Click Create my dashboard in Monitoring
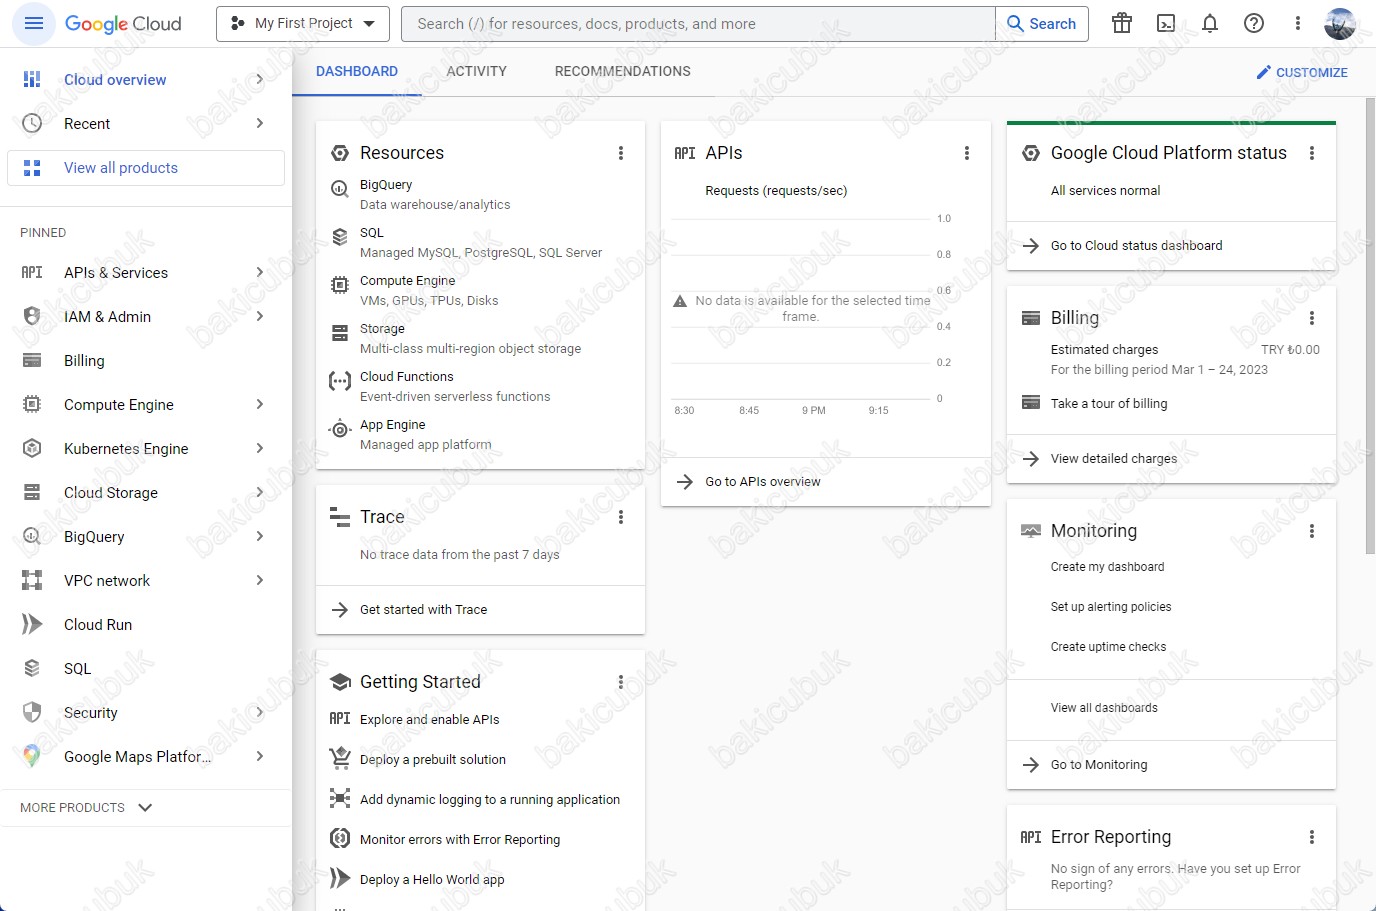This screenshot has height=911, width=1376. [1107, 567]
